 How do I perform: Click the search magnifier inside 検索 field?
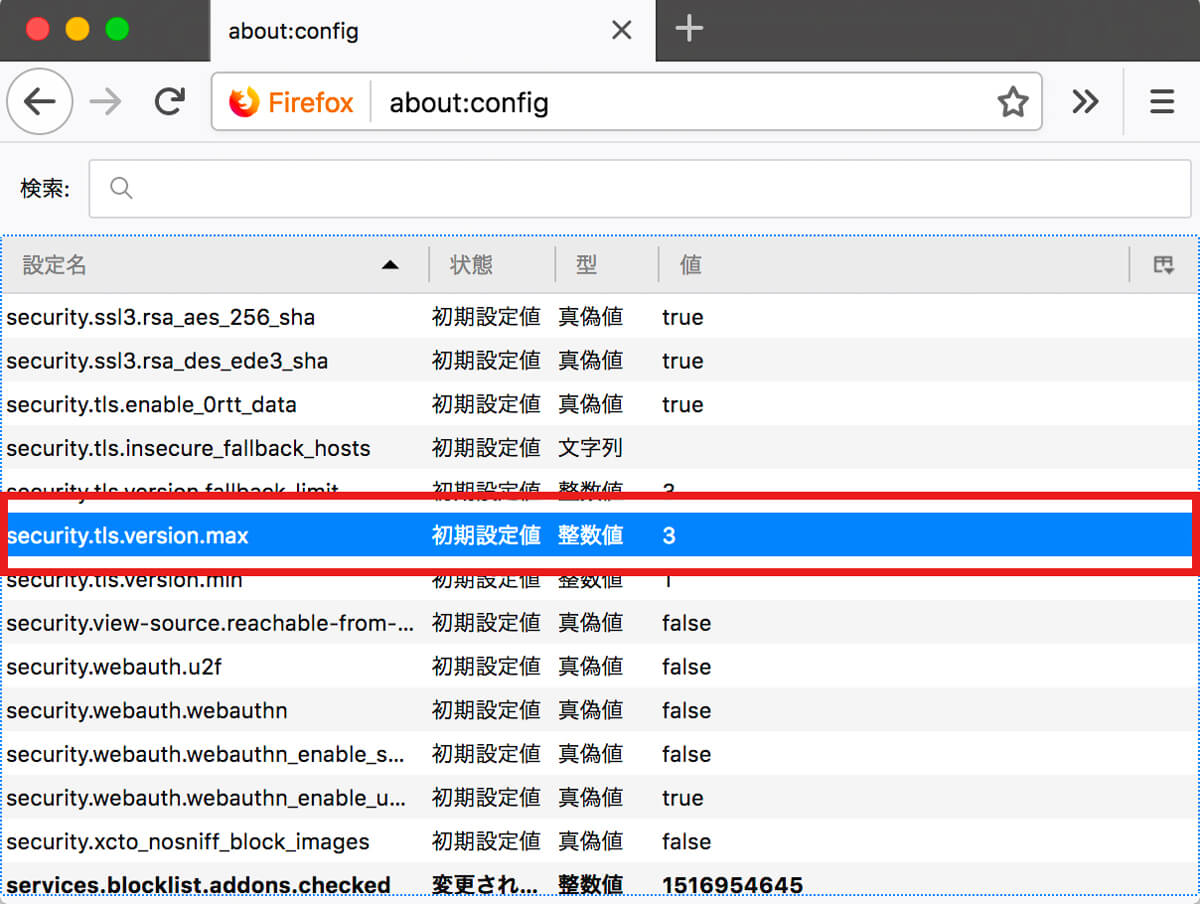pyautogui.click(x=121, y=187)
